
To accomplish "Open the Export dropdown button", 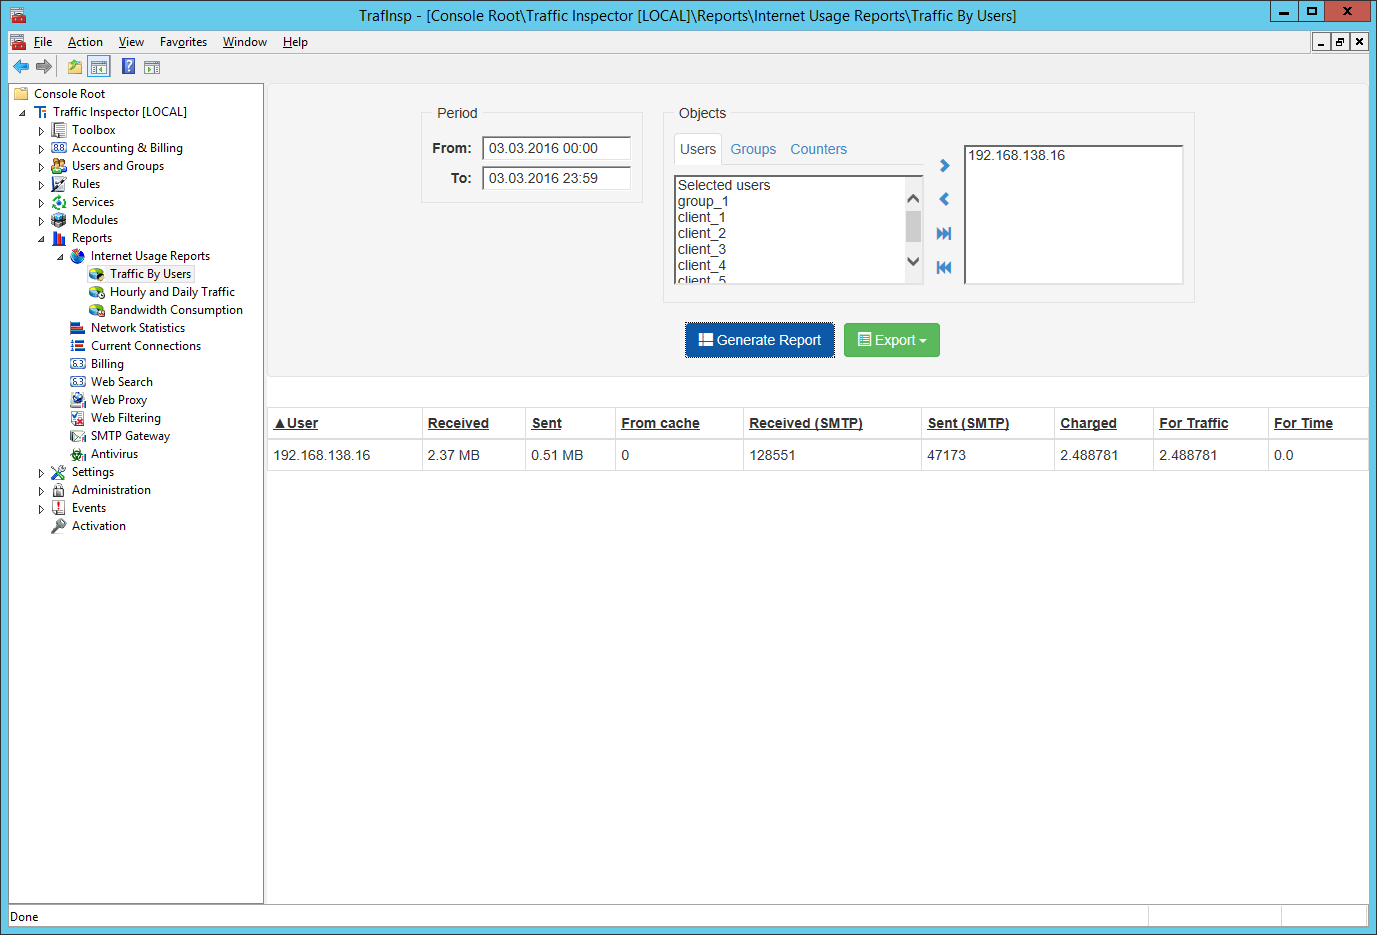I will click(892, 340).
